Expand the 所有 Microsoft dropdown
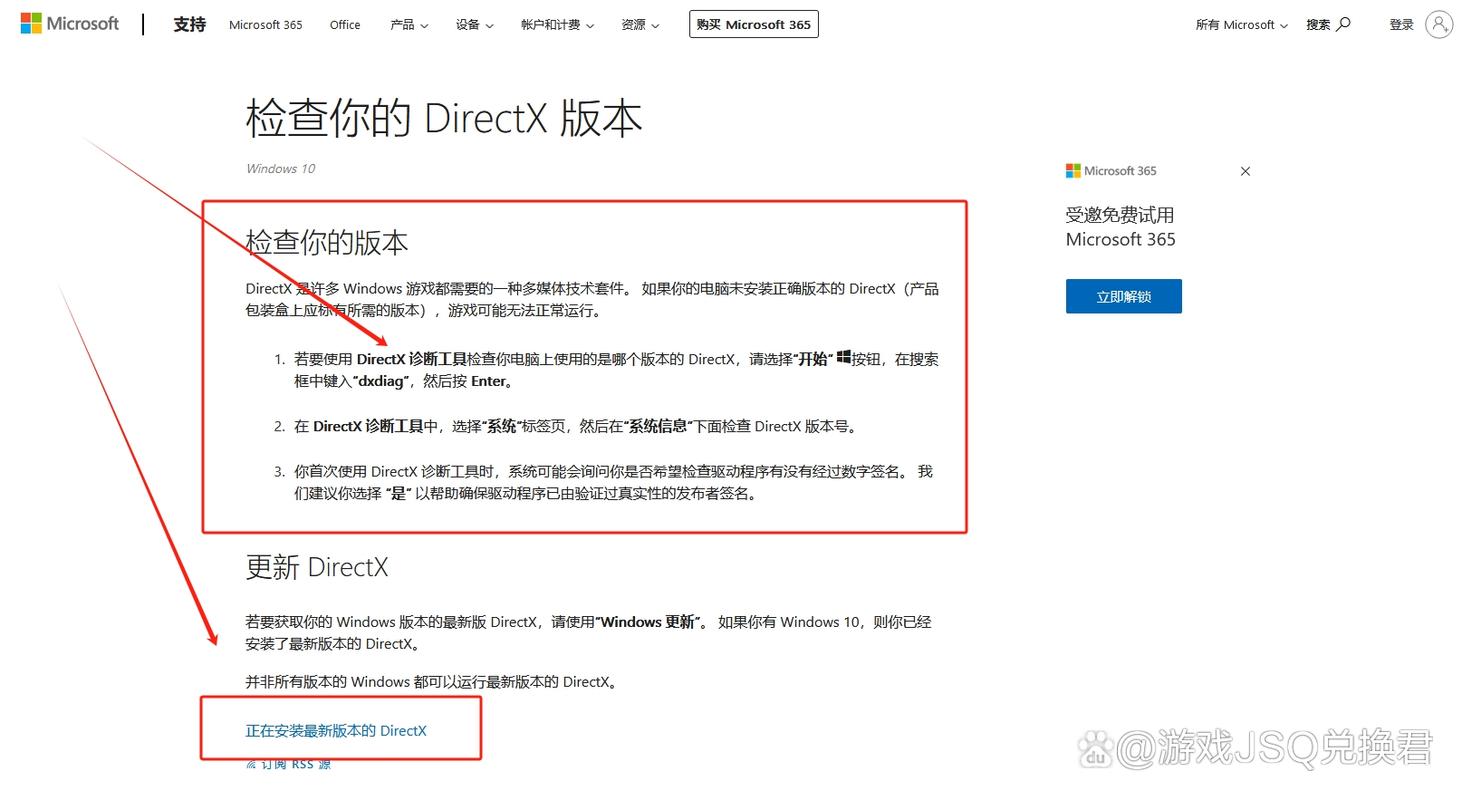Screen dimensions: 1462x800 pos(1241,25)
